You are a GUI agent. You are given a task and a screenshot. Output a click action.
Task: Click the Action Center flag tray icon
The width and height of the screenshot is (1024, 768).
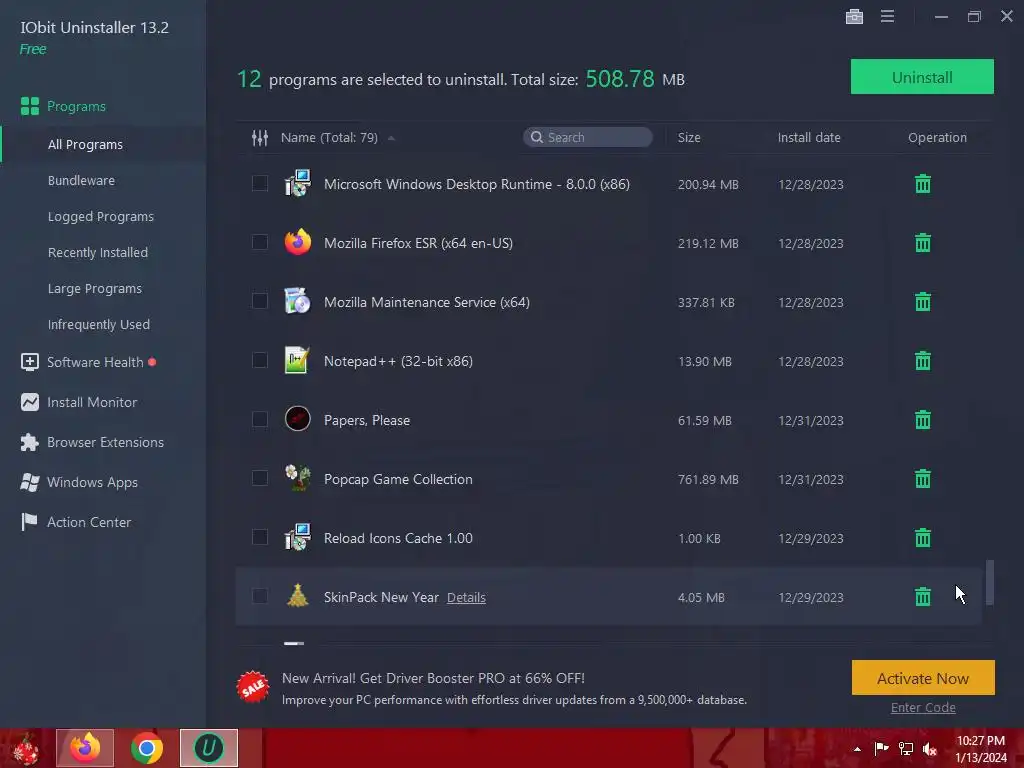pyautogui.click(x=881, y=748)
